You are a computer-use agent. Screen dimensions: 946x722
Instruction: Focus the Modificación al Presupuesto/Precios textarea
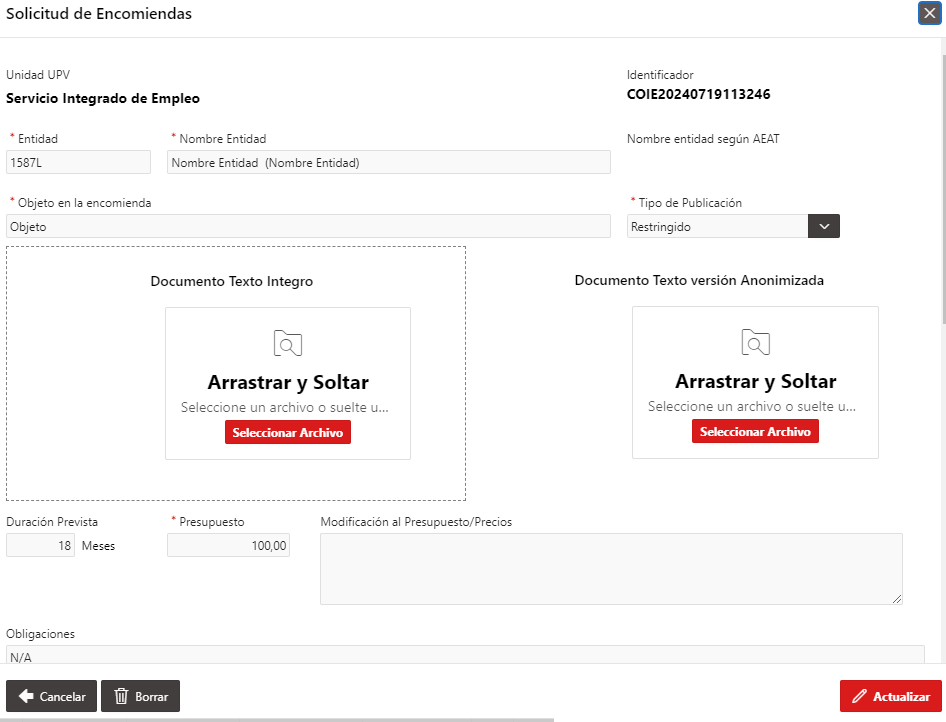(x=611, y=569)
